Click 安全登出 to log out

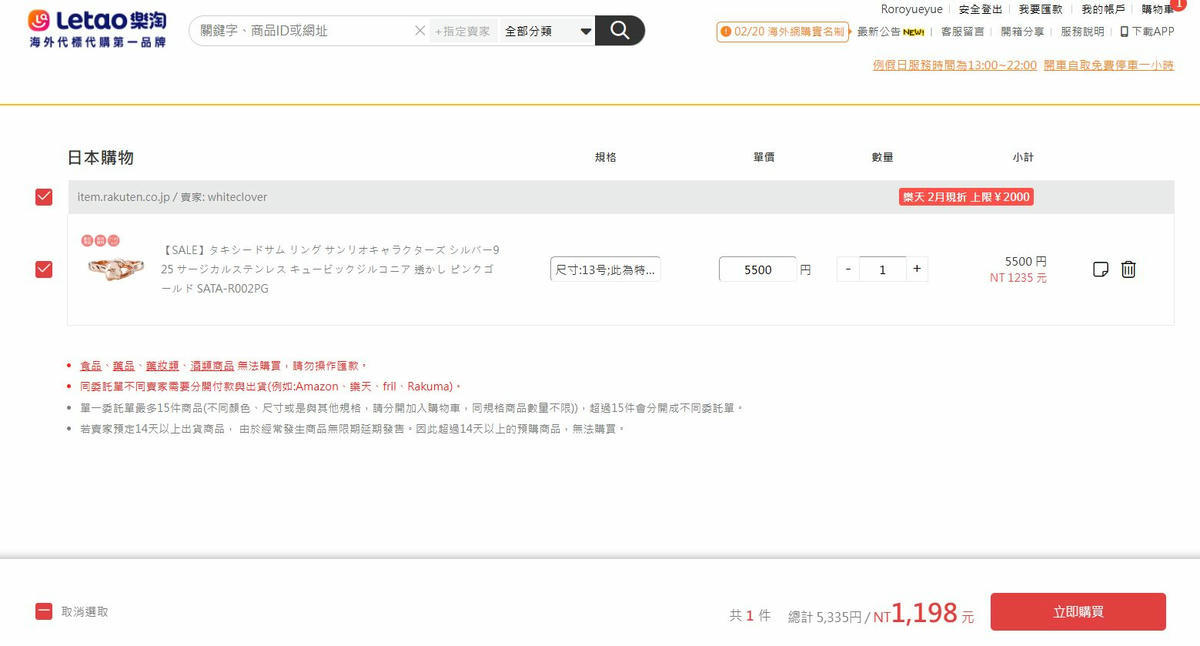pyautogui.click(x=980, y=9)
